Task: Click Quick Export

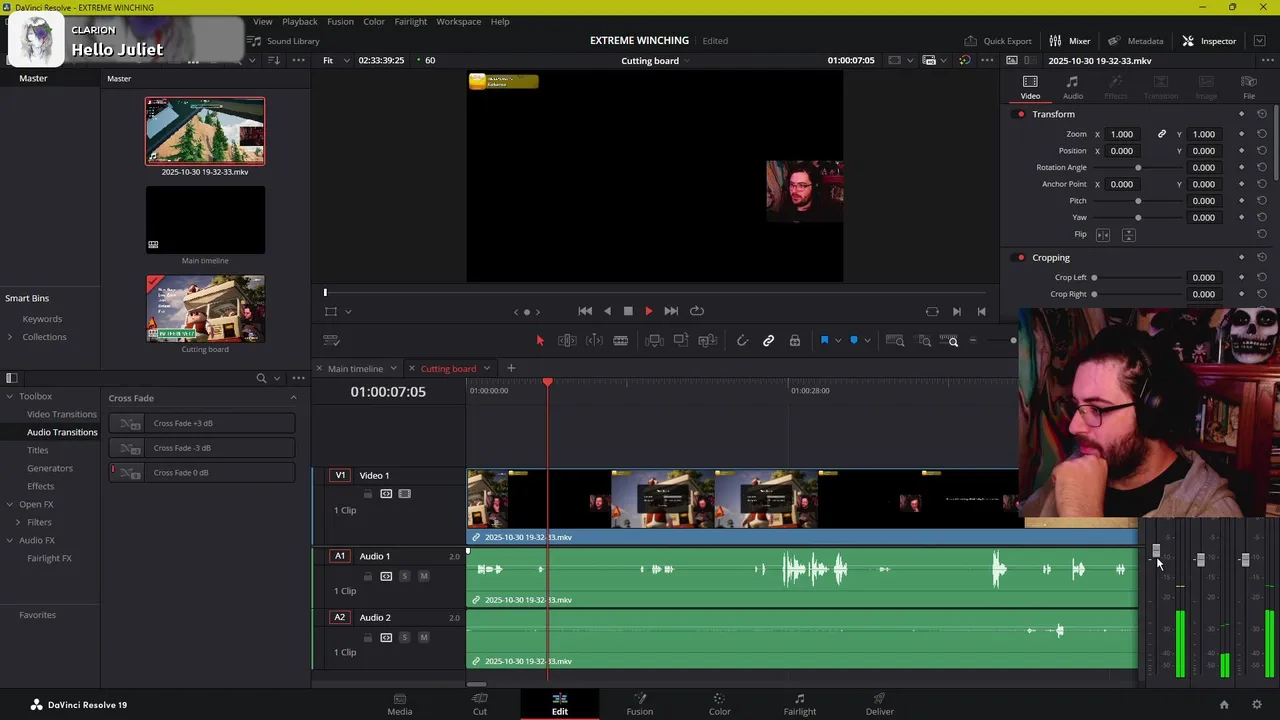Action: point(998,41)
